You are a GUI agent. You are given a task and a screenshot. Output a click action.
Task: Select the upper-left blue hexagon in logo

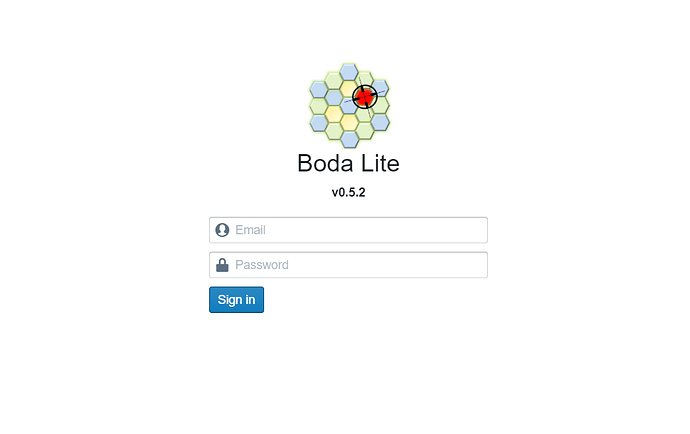coord(319,89)
